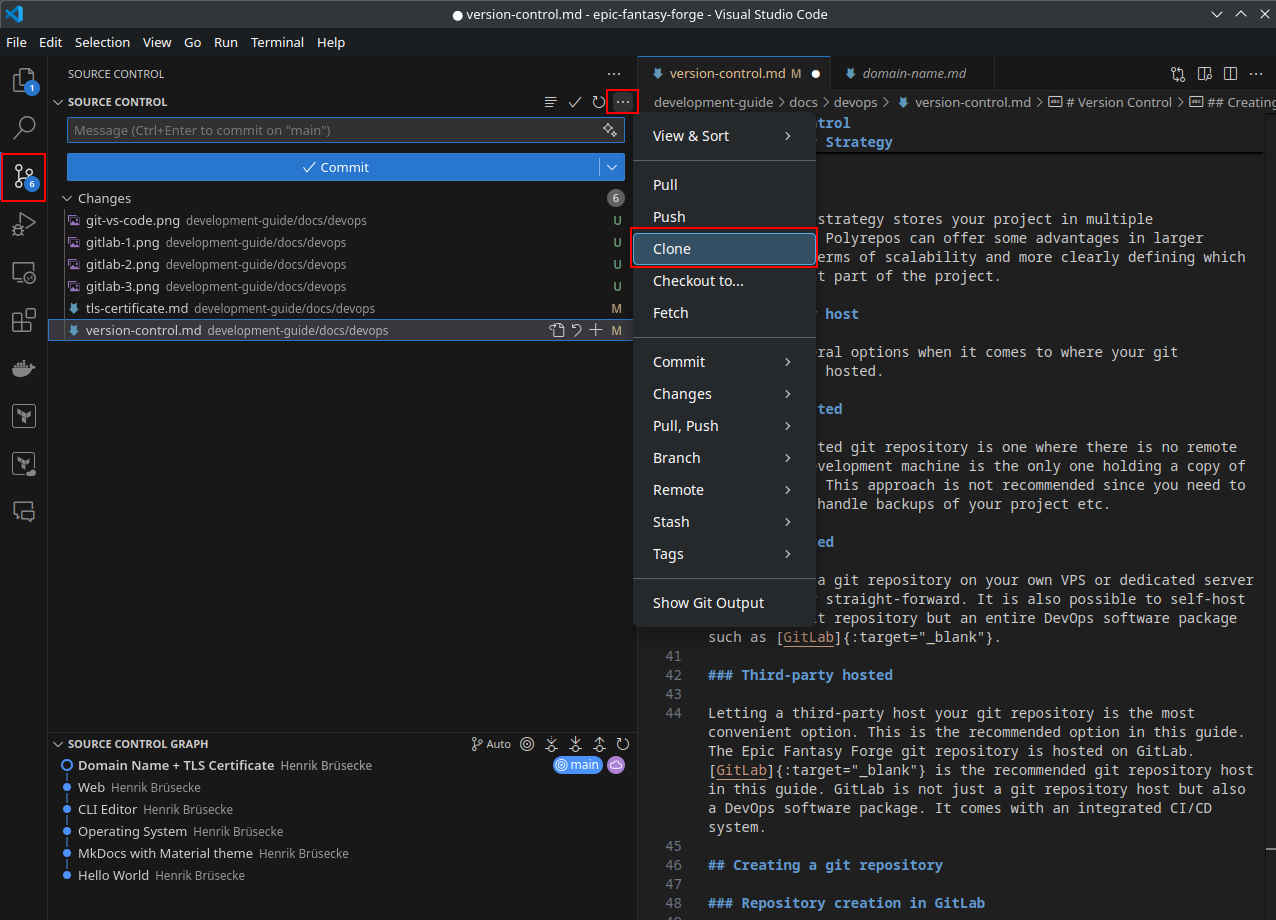Viewport: 1276px width, 920px height.
Task: Select the Hello World commit
Action: [342, 875]
